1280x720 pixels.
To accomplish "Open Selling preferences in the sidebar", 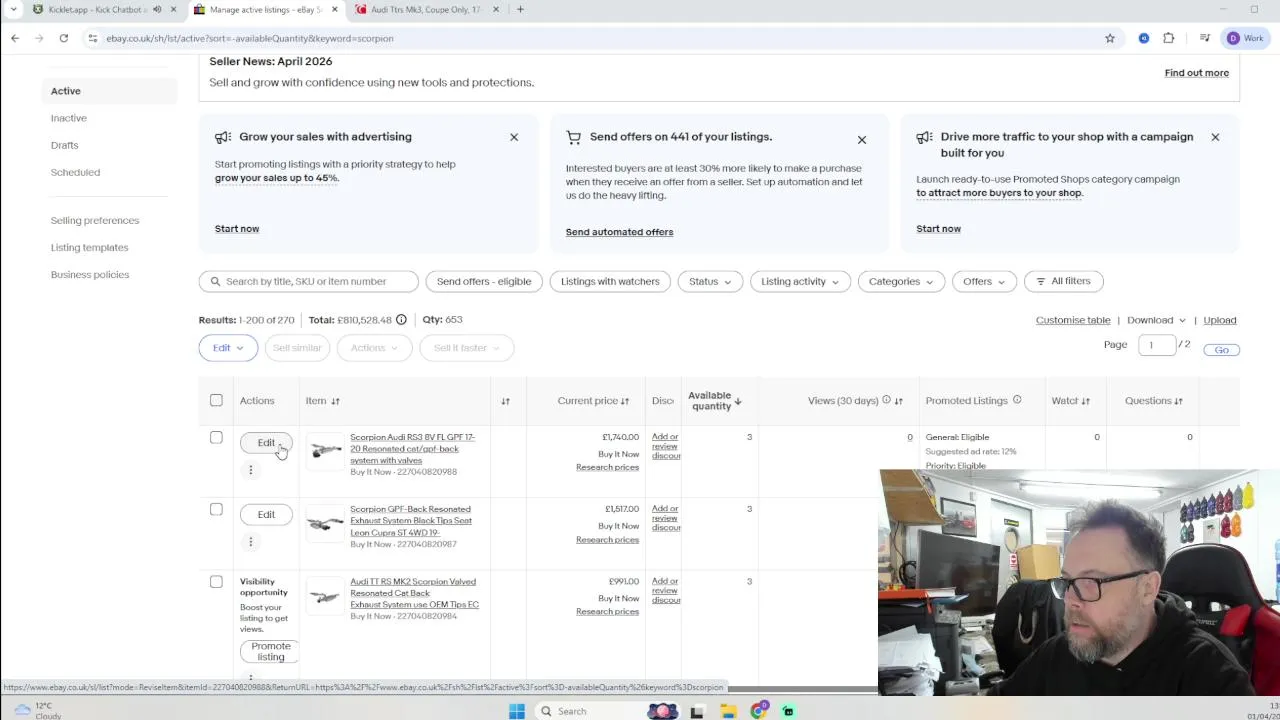I will (x=95, y=220).
